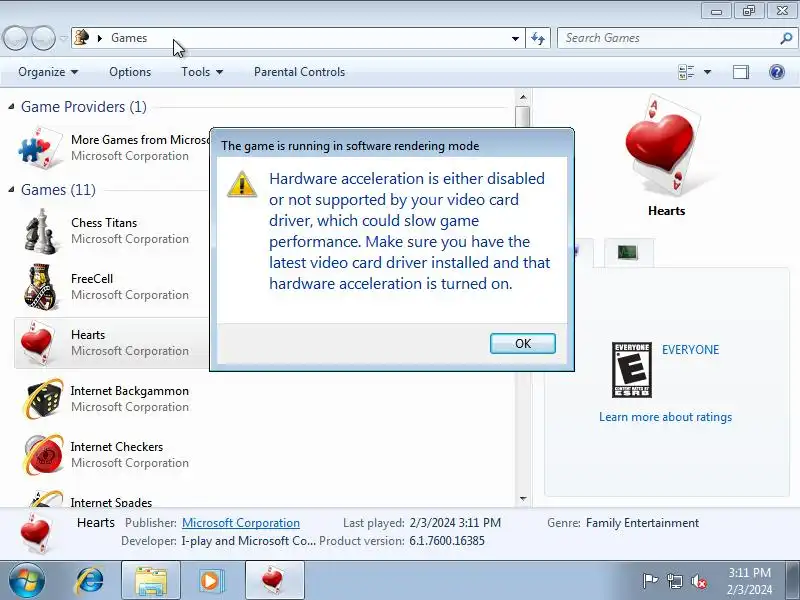Click the scroll up arrow in the games list
The height and width of the screenshot is (600, 800).
(523, 96)
